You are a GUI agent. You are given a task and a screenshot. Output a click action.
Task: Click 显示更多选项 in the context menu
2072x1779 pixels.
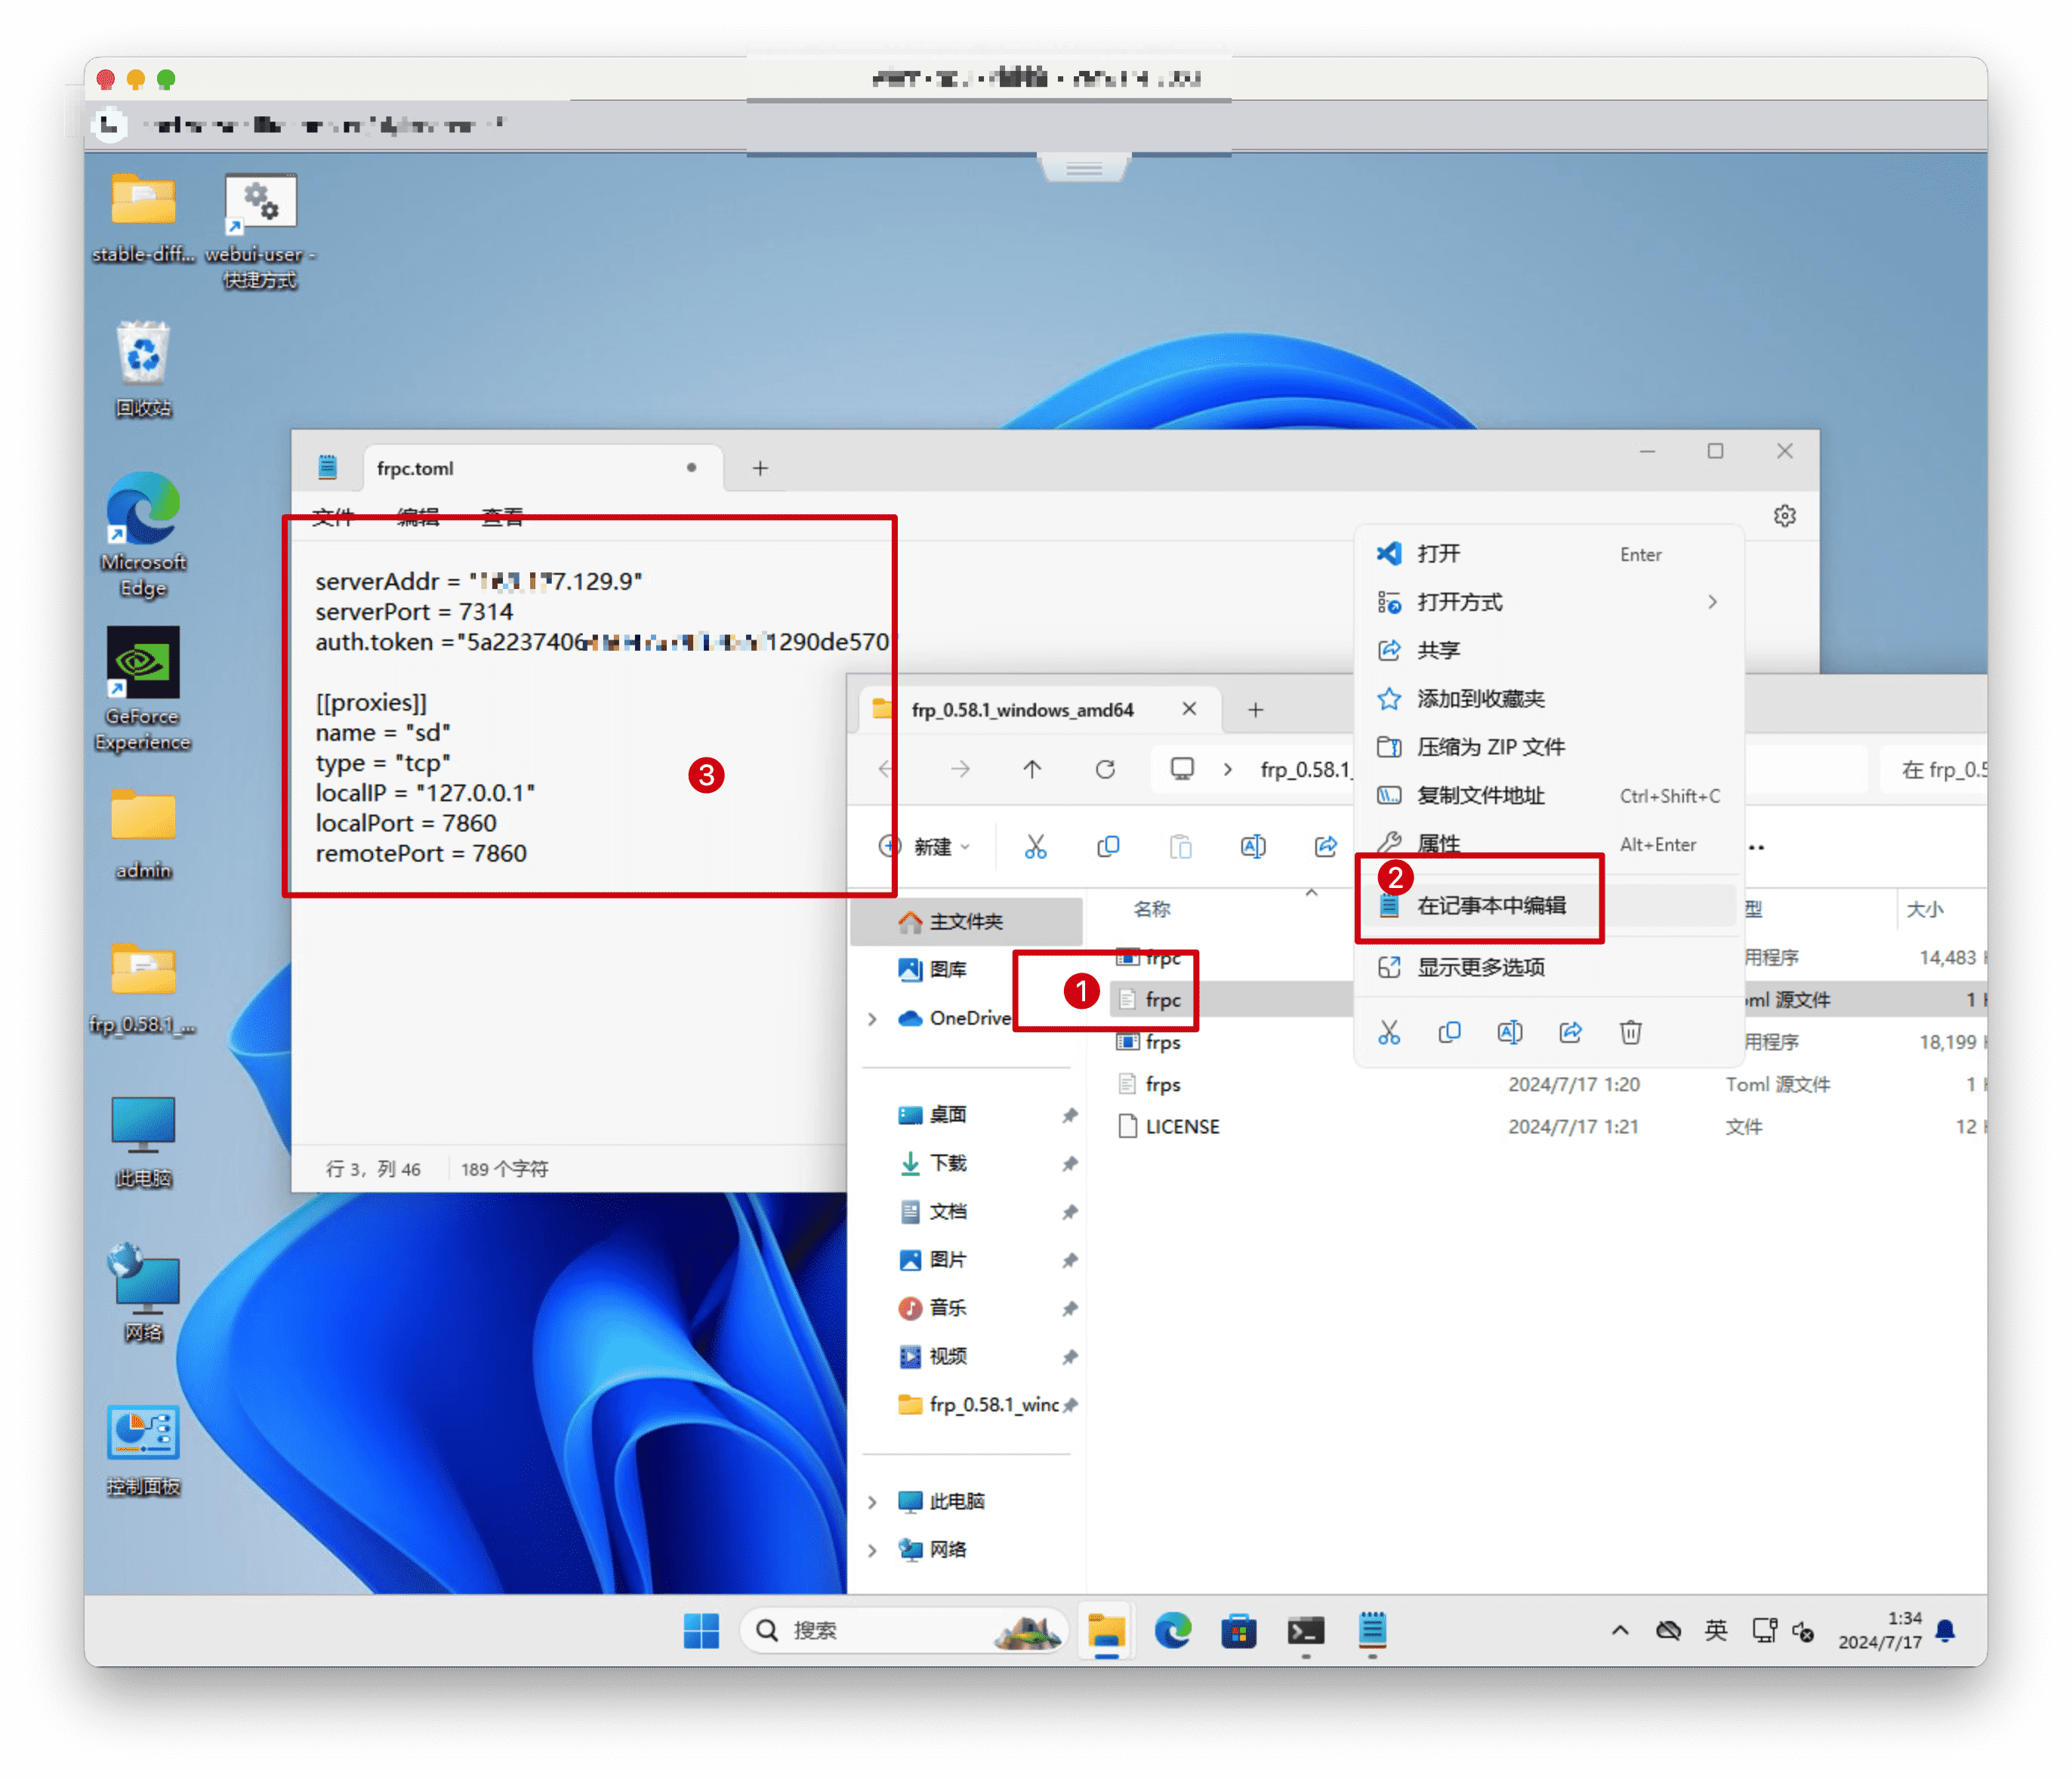click(1480, 967)
